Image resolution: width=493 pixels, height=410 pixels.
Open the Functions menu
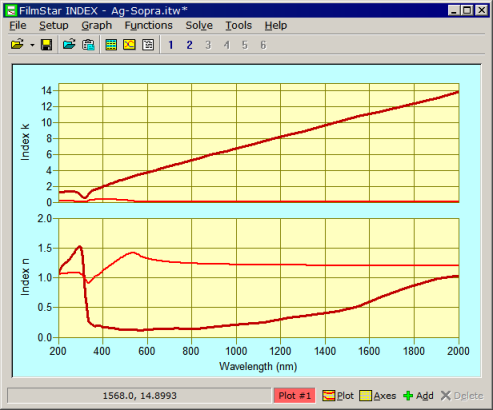click(149, 25)
